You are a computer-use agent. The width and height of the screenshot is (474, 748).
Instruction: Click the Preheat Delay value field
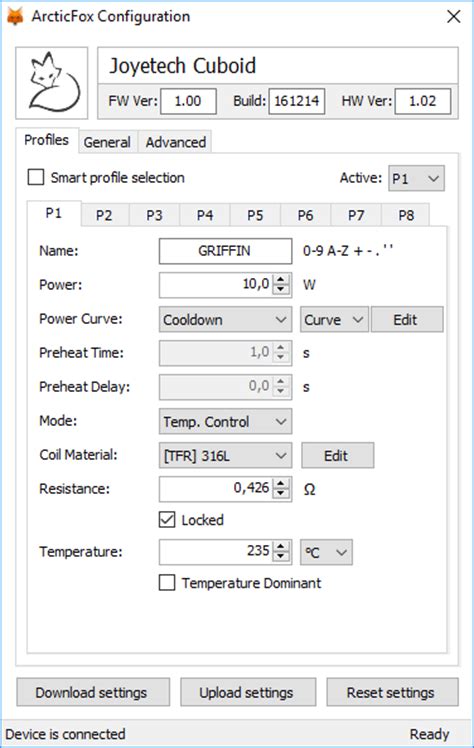[216, 387]
